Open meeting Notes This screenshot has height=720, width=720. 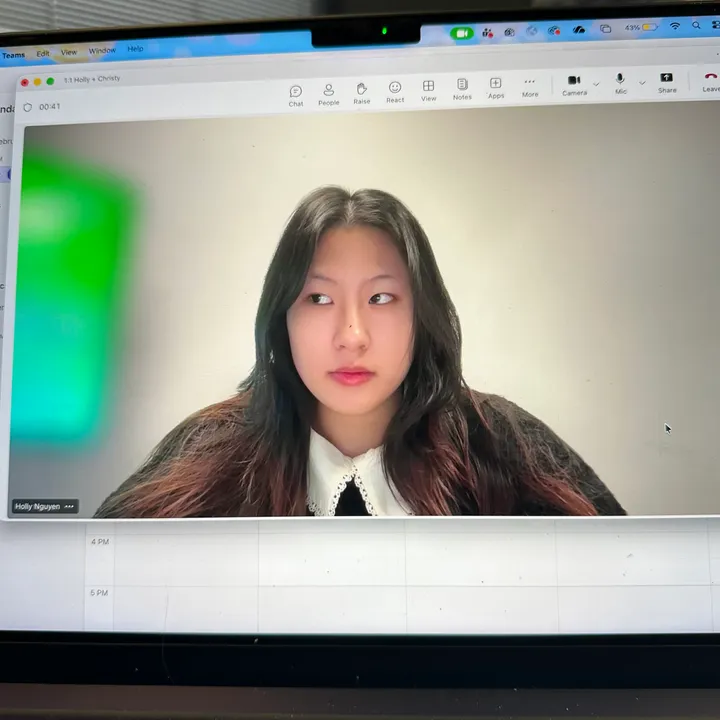462,89
